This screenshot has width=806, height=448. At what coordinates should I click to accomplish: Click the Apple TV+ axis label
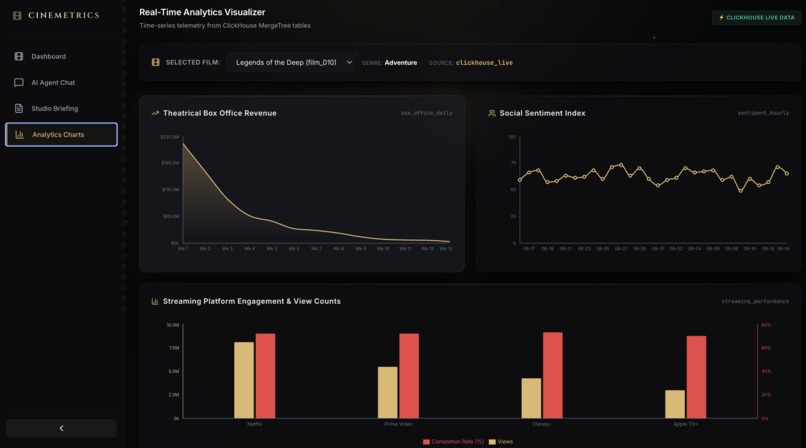pyautogui.click(x=686, y=424)
